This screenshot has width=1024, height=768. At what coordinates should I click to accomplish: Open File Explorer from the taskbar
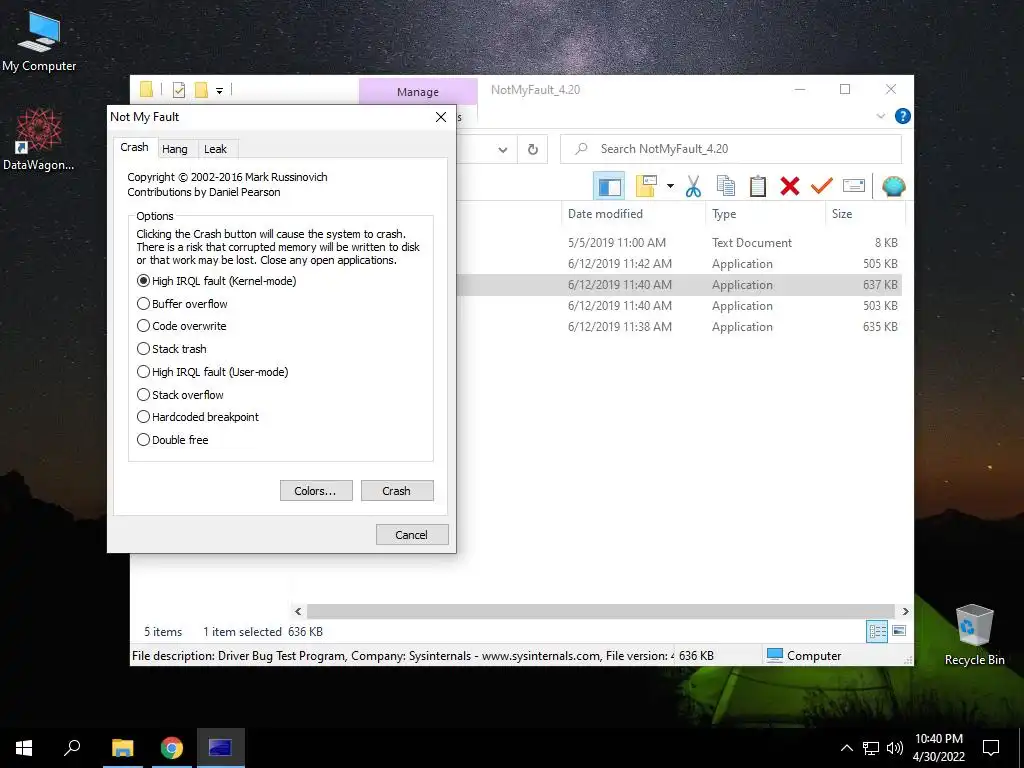[123, 748]
